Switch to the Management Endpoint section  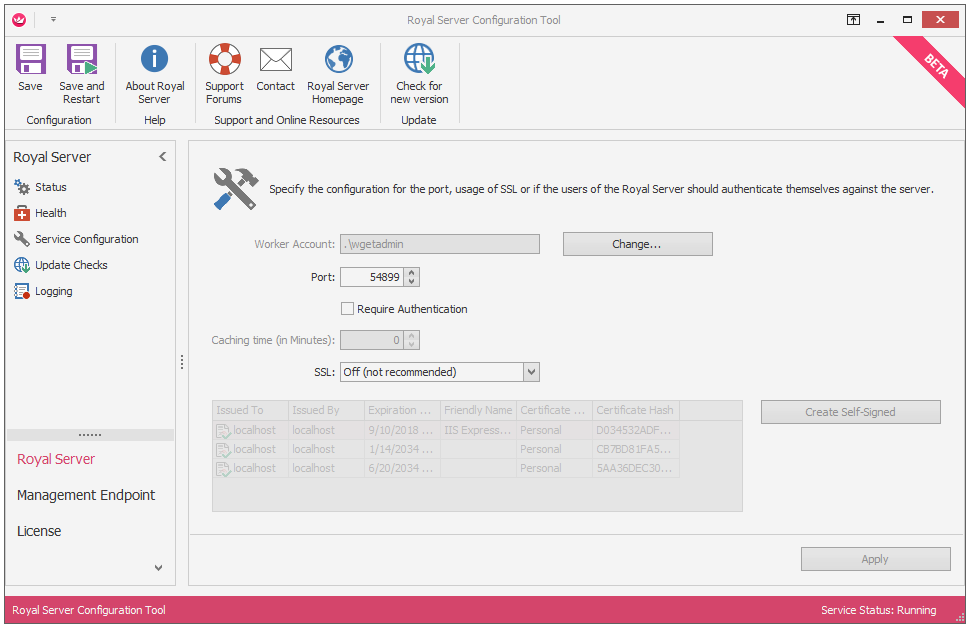(x=86, y=495)
